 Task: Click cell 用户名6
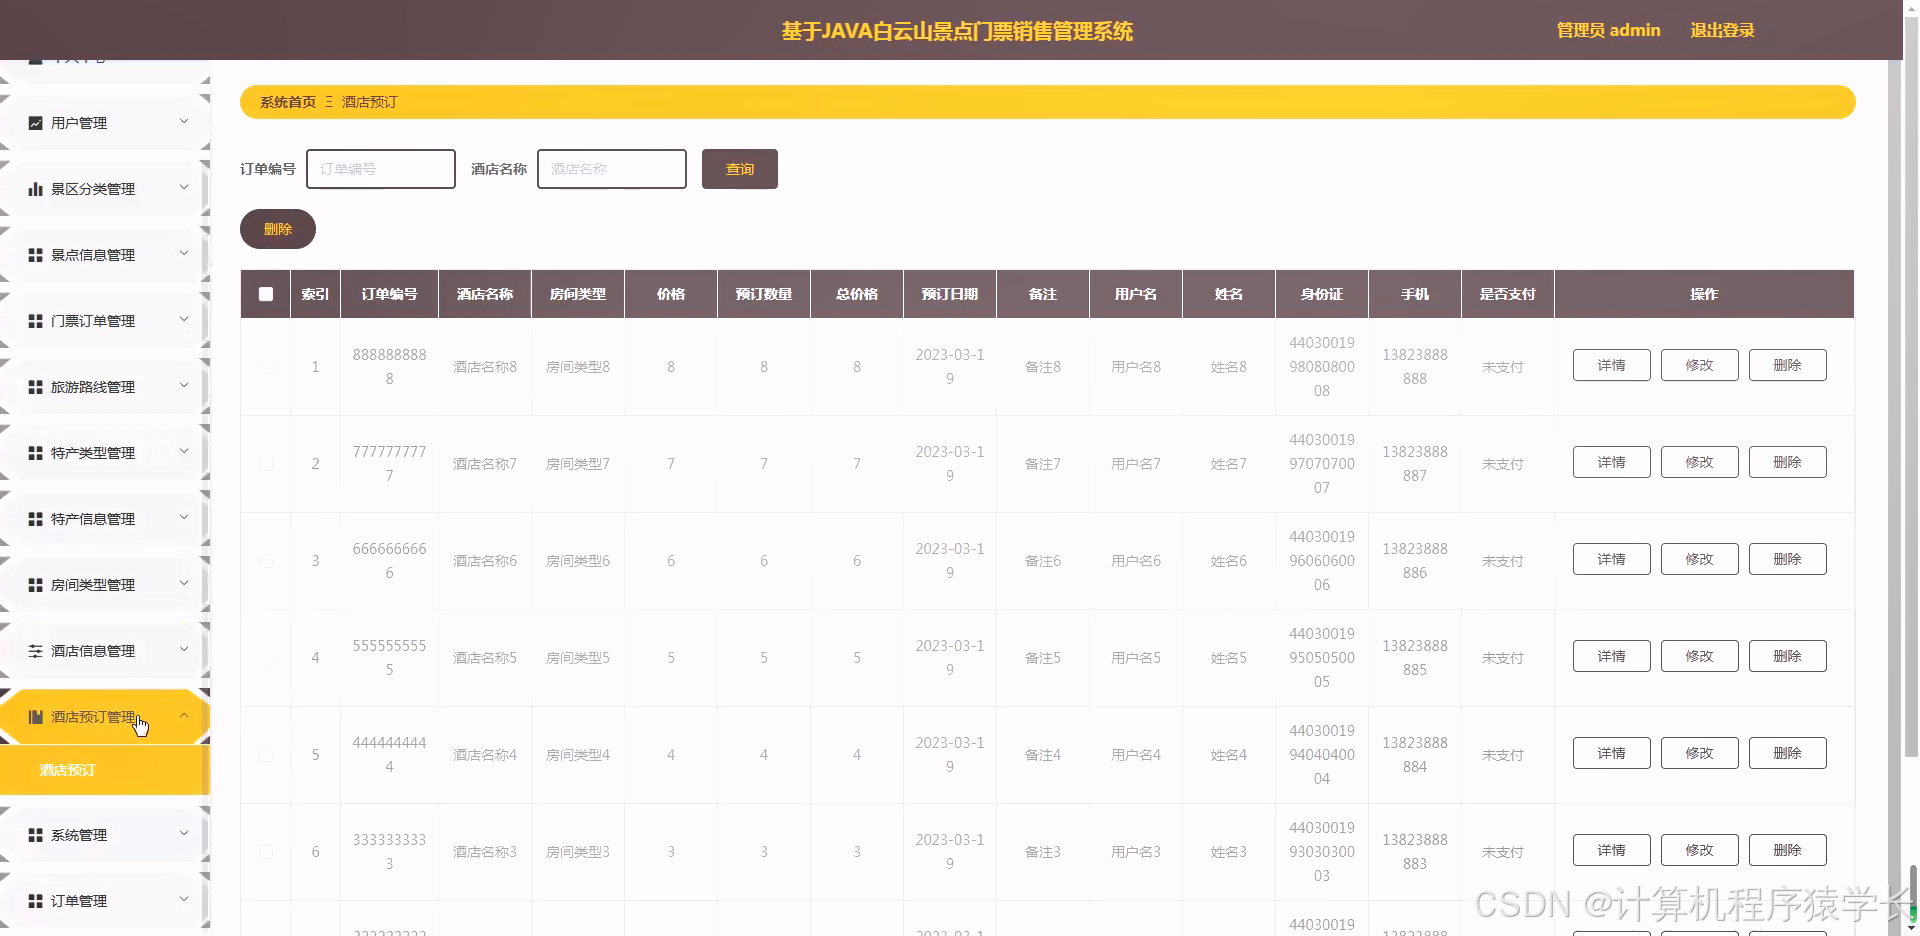1136,561
